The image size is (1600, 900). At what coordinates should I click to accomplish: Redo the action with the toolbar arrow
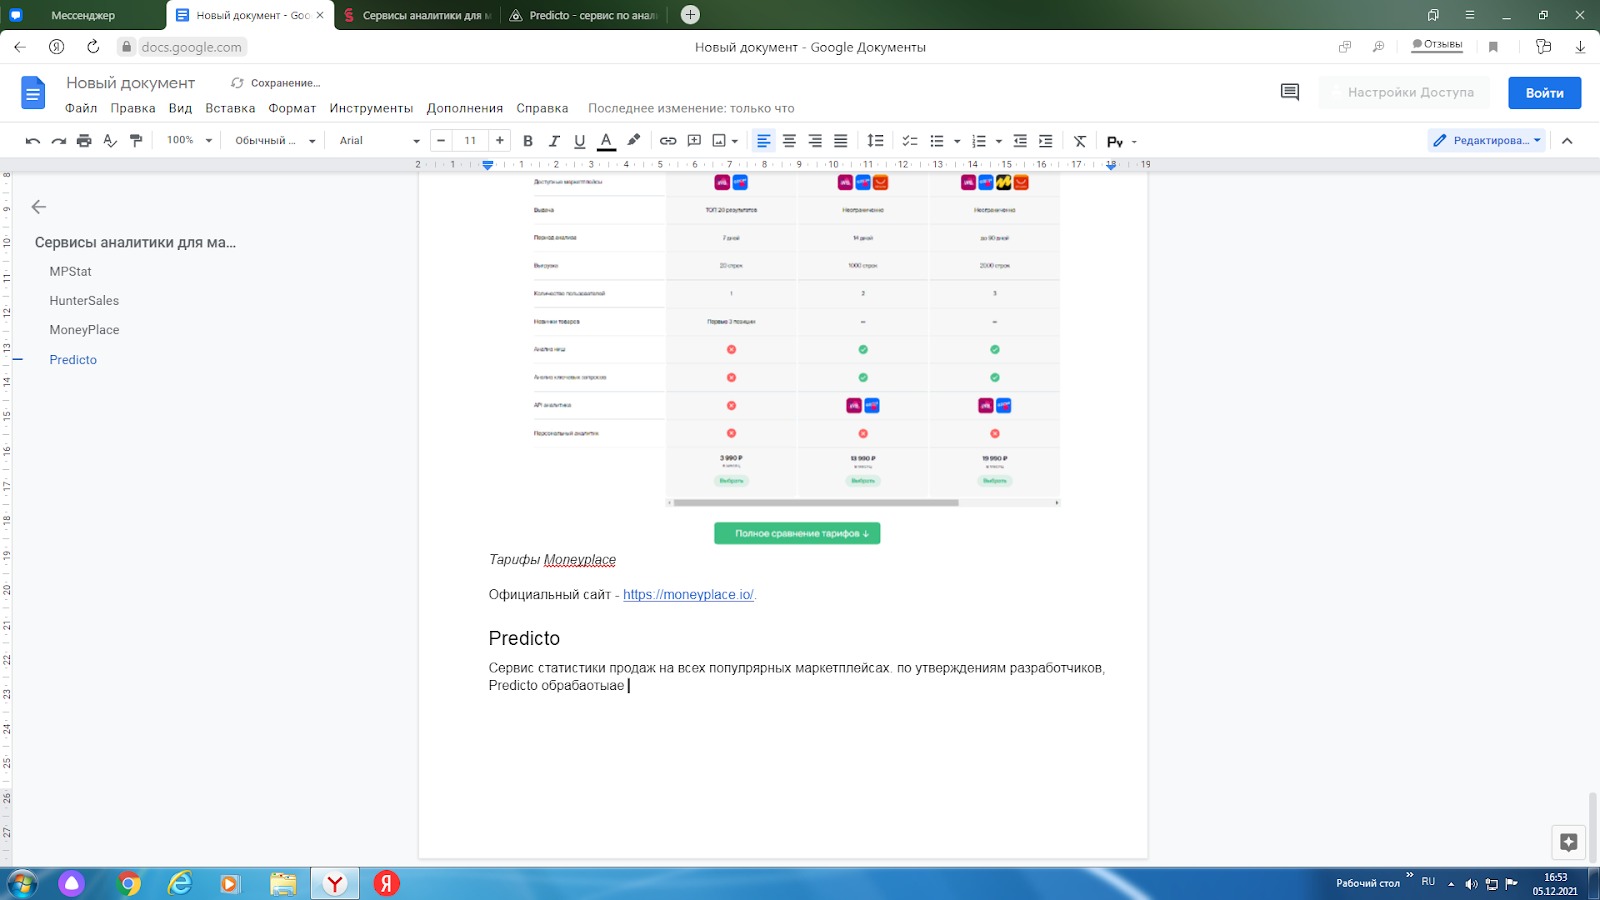coord(59,141)
